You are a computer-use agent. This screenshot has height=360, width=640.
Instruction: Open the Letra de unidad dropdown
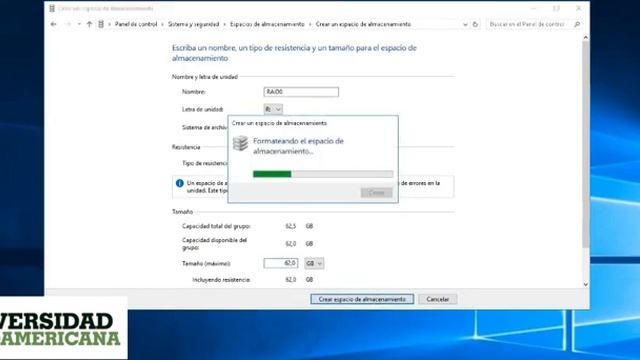click(x=273, y=109)
